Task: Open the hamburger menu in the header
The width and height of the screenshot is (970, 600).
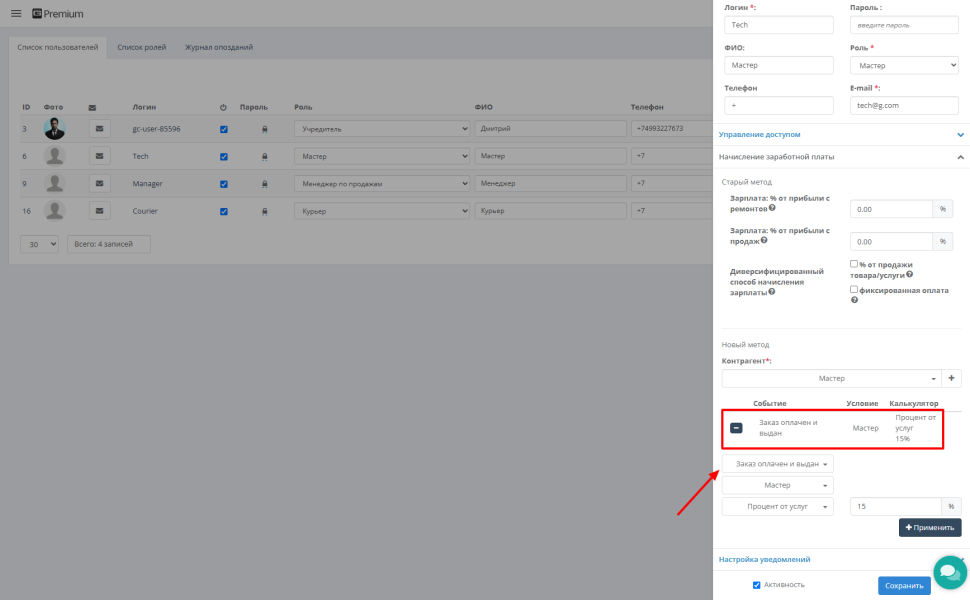Action: tap(15, 14)
